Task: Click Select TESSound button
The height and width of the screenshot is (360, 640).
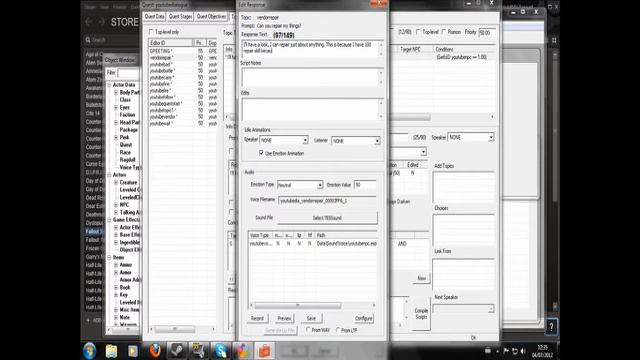Action: click(327, 218)
